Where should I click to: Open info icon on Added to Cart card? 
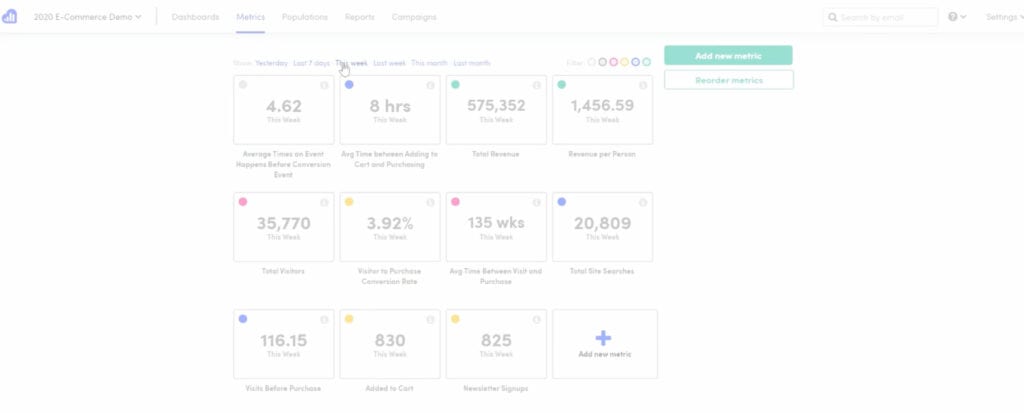click(430, 320)
